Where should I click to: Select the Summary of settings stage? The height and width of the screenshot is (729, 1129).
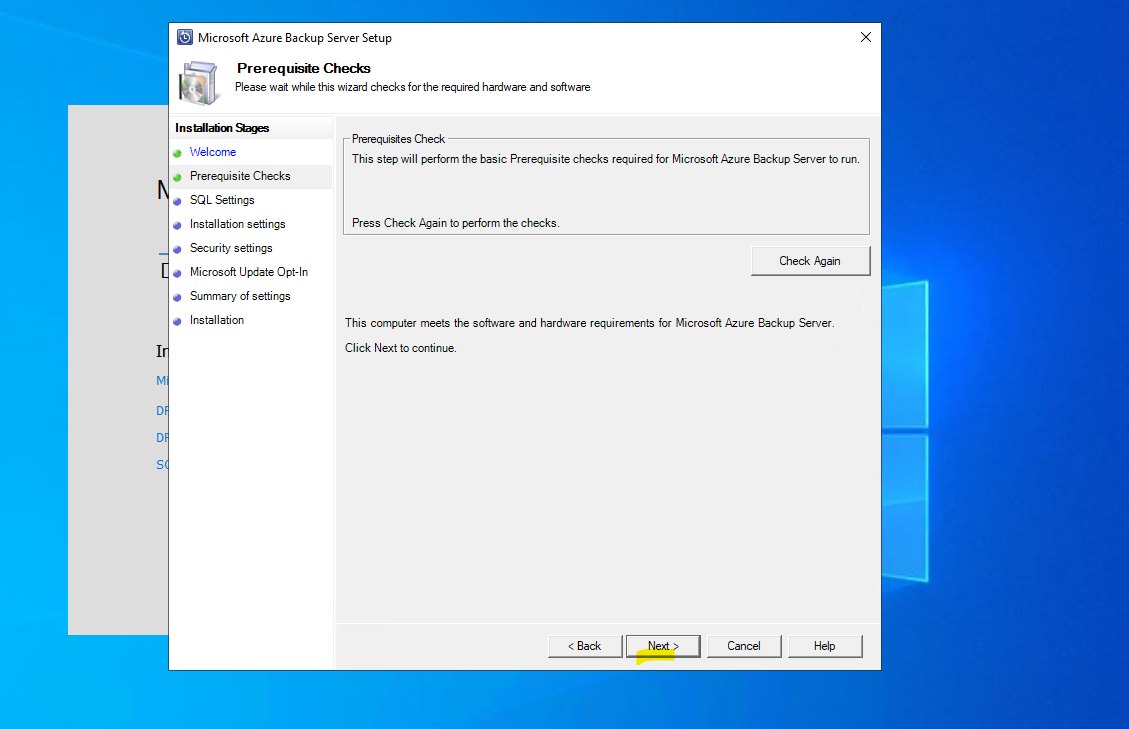[x=240, y=296]
